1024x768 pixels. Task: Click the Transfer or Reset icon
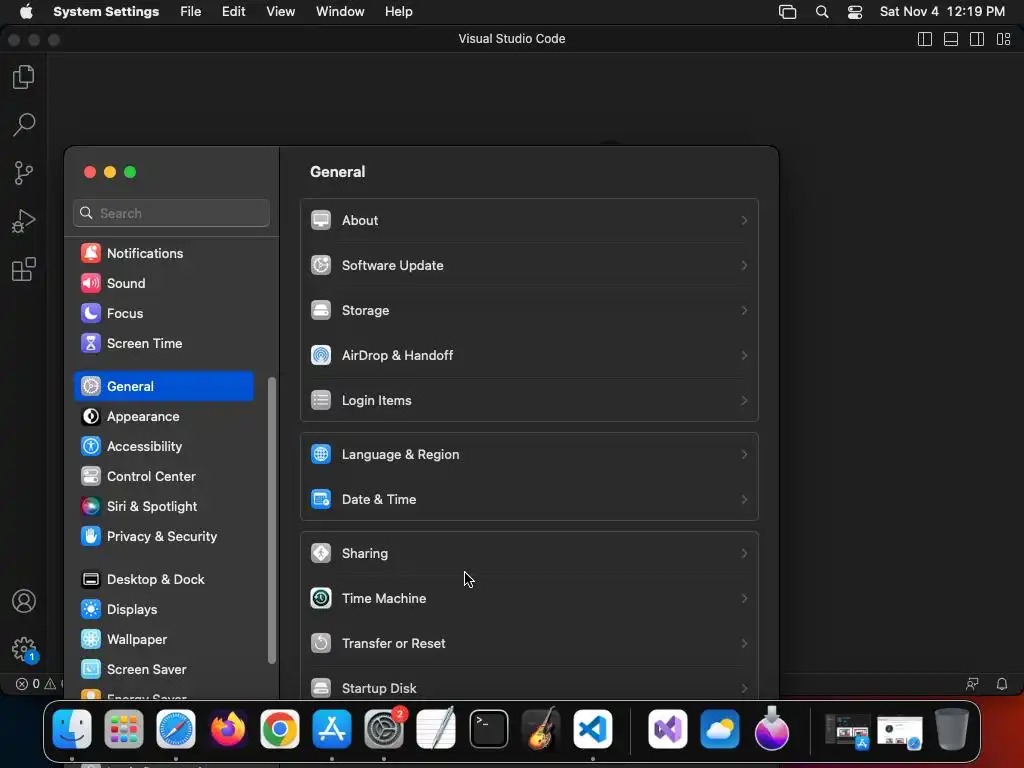pyautogui.click(x=321, y=643)
